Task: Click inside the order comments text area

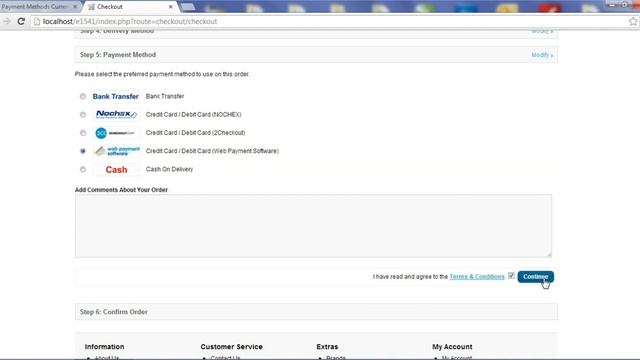Action: tap(313, 226)
